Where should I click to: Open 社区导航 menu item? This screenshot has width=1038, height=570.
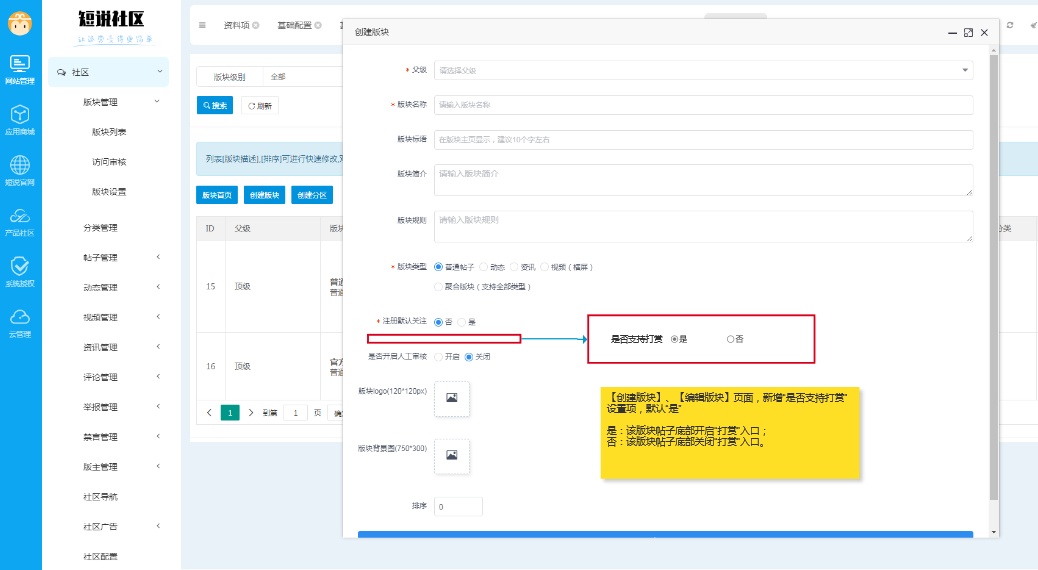point(100,497)
